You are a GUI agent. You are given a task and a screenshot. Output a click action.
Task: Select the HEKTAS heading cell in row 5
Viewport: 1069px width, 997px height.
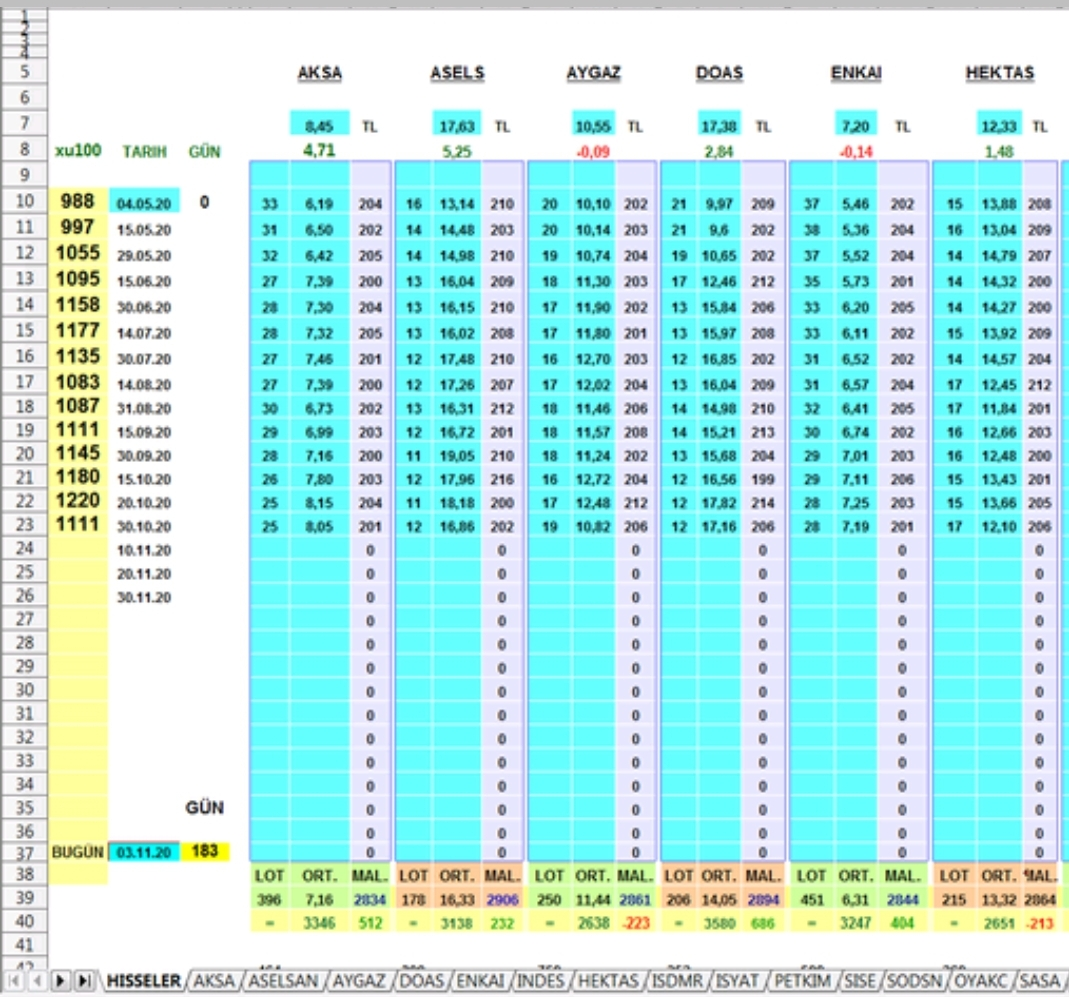pyautogui.click(x=999, y=73)
